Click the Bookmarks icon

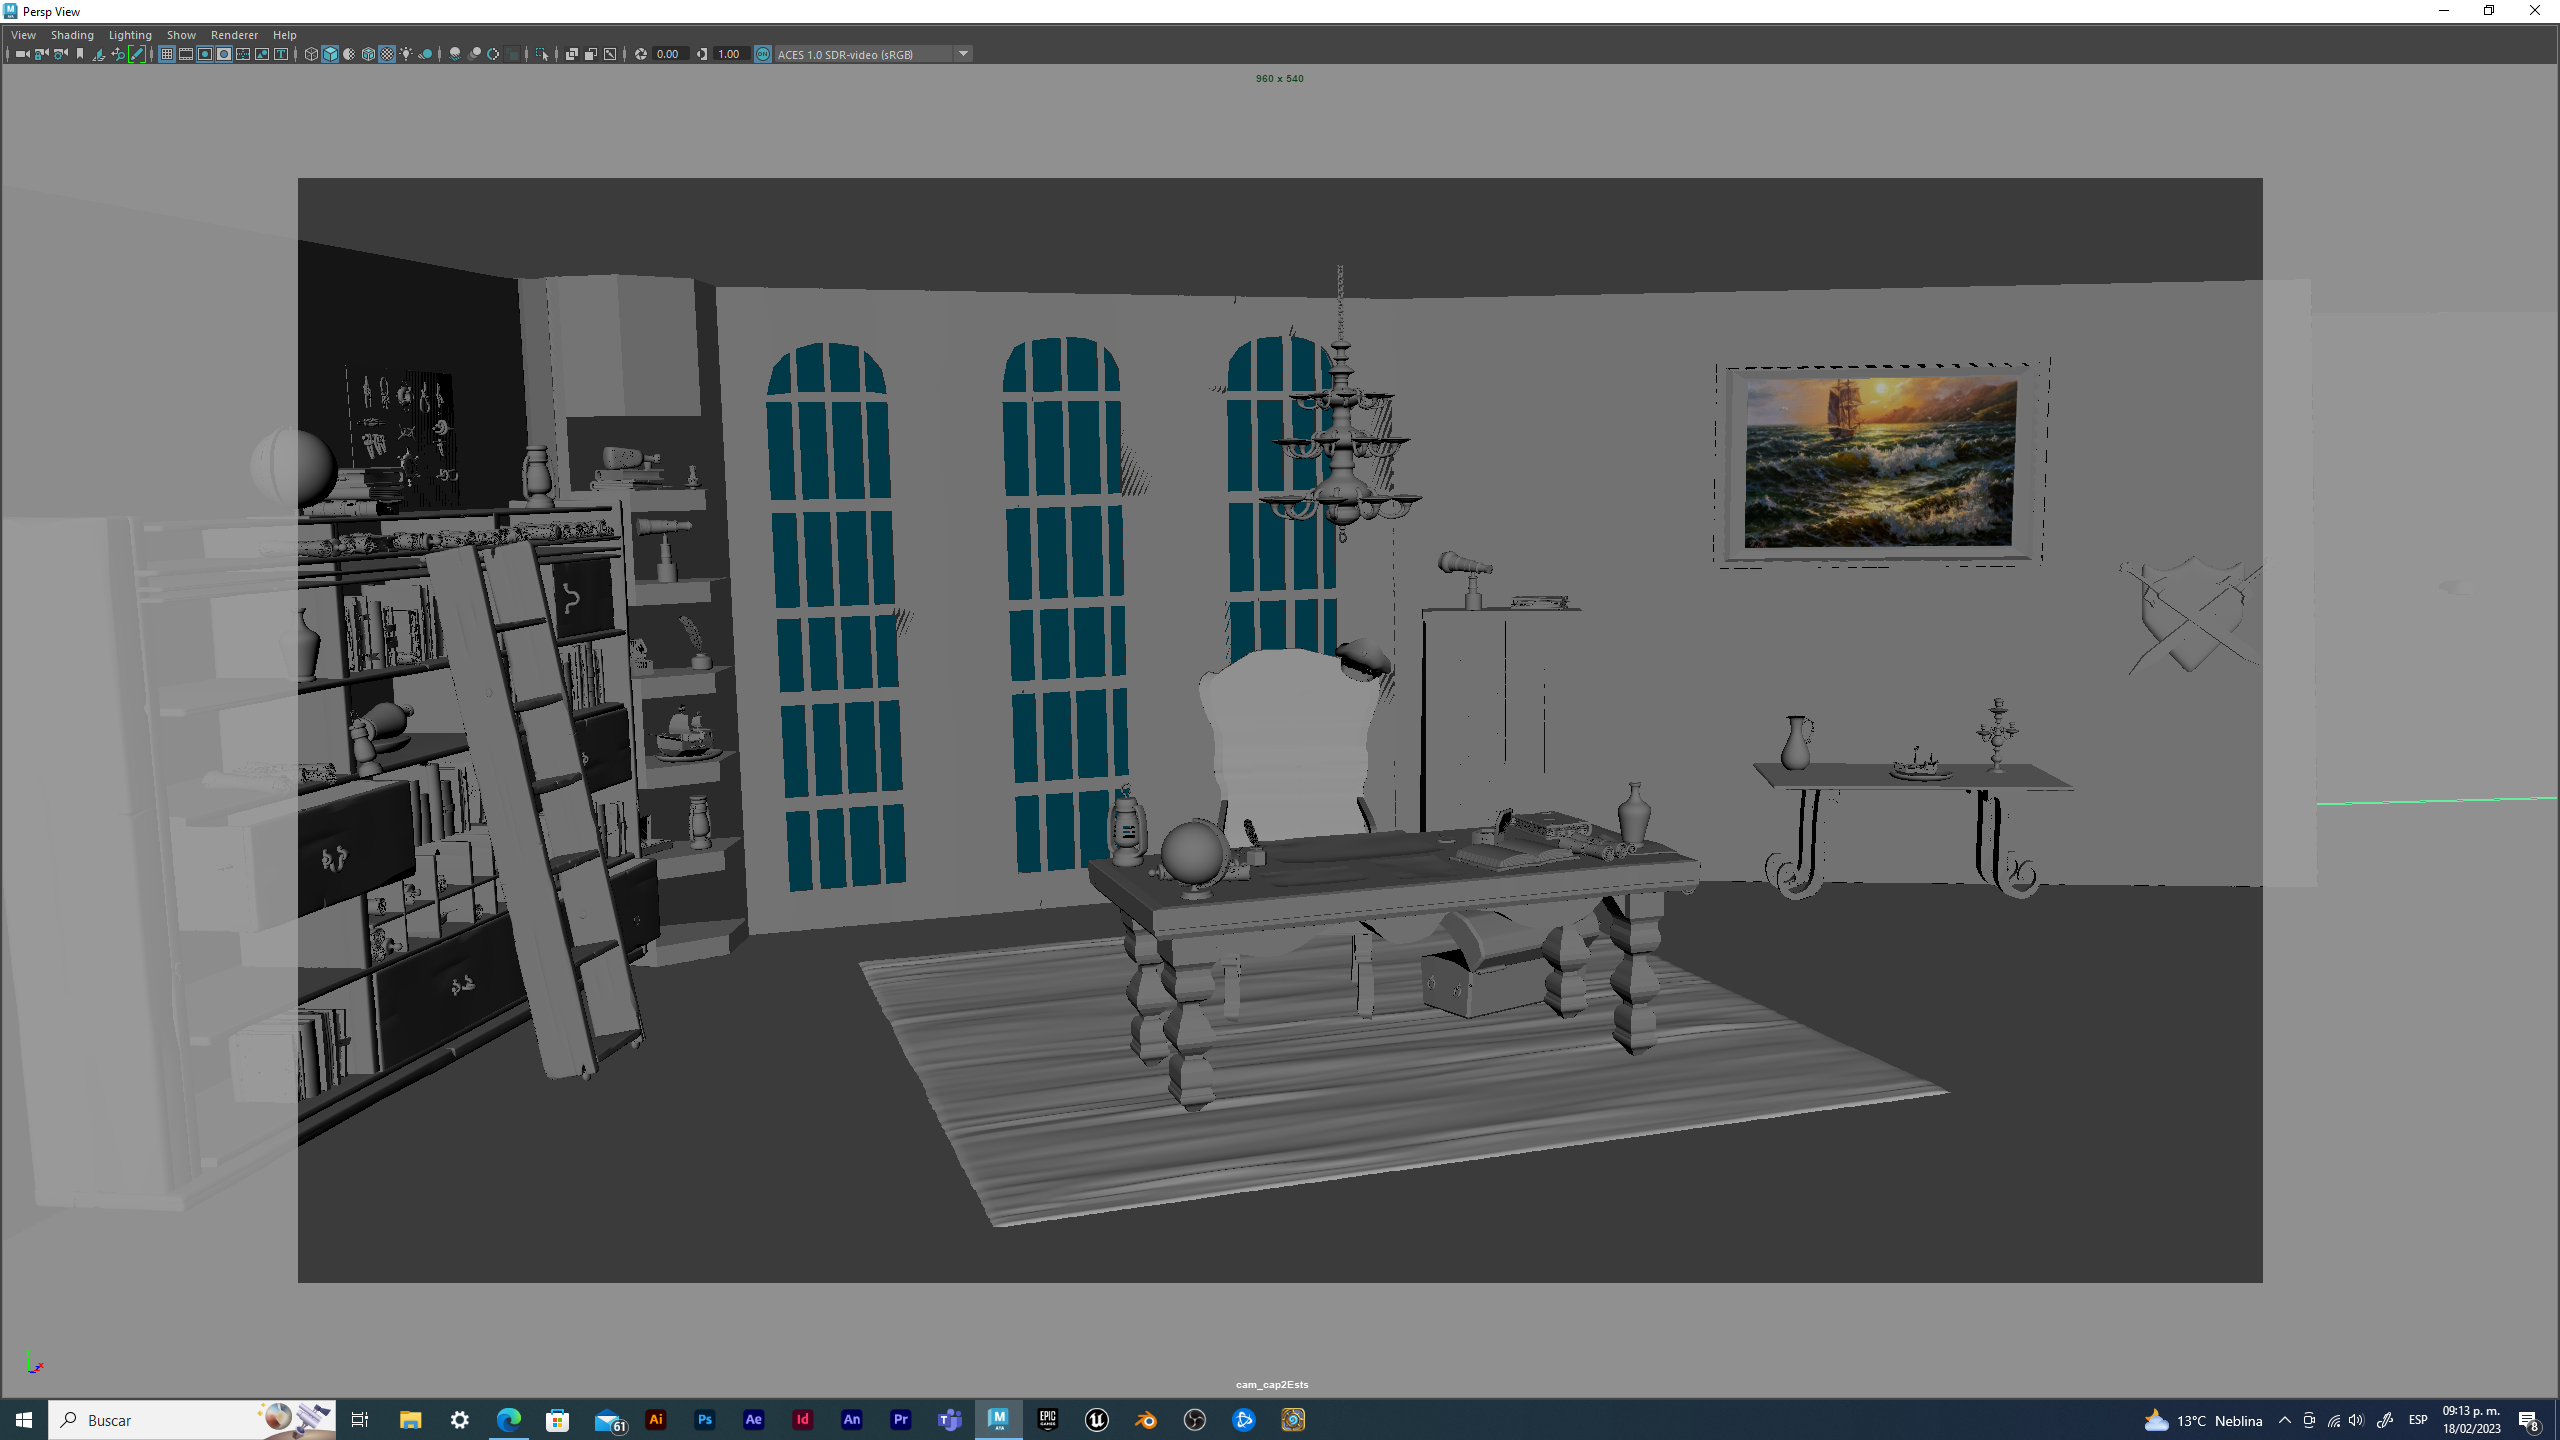click(x=80, y=54)
